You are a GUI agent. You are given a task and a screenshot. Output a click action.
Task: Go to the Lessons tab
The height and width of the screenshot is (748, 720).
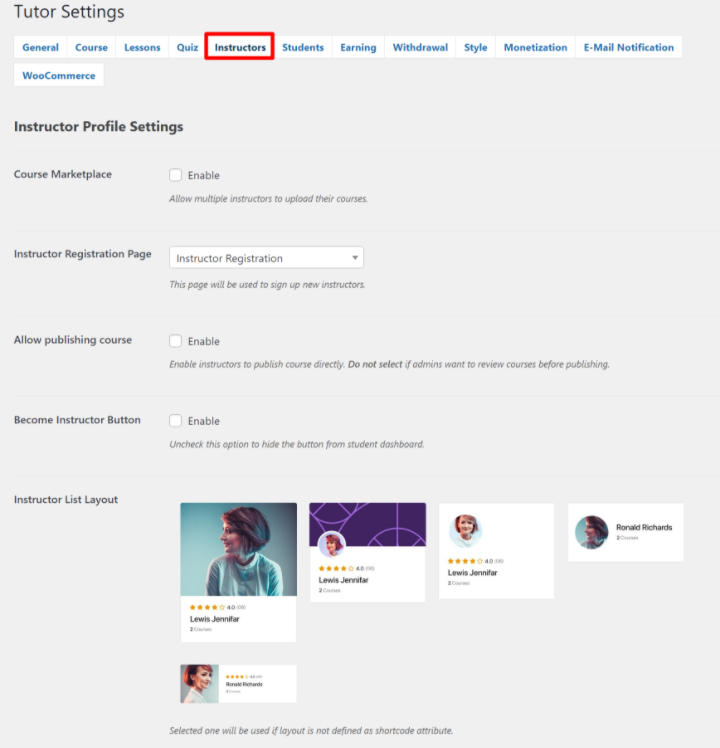coord(142,47)
